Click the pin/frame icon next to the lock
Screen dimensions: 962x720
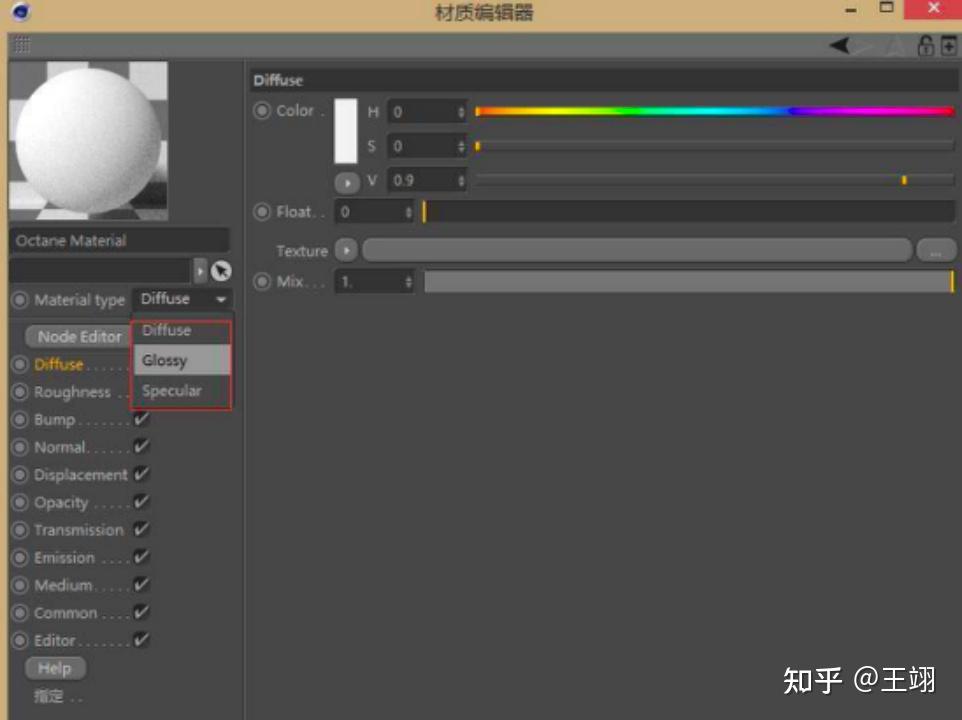[x=948, y=44]
